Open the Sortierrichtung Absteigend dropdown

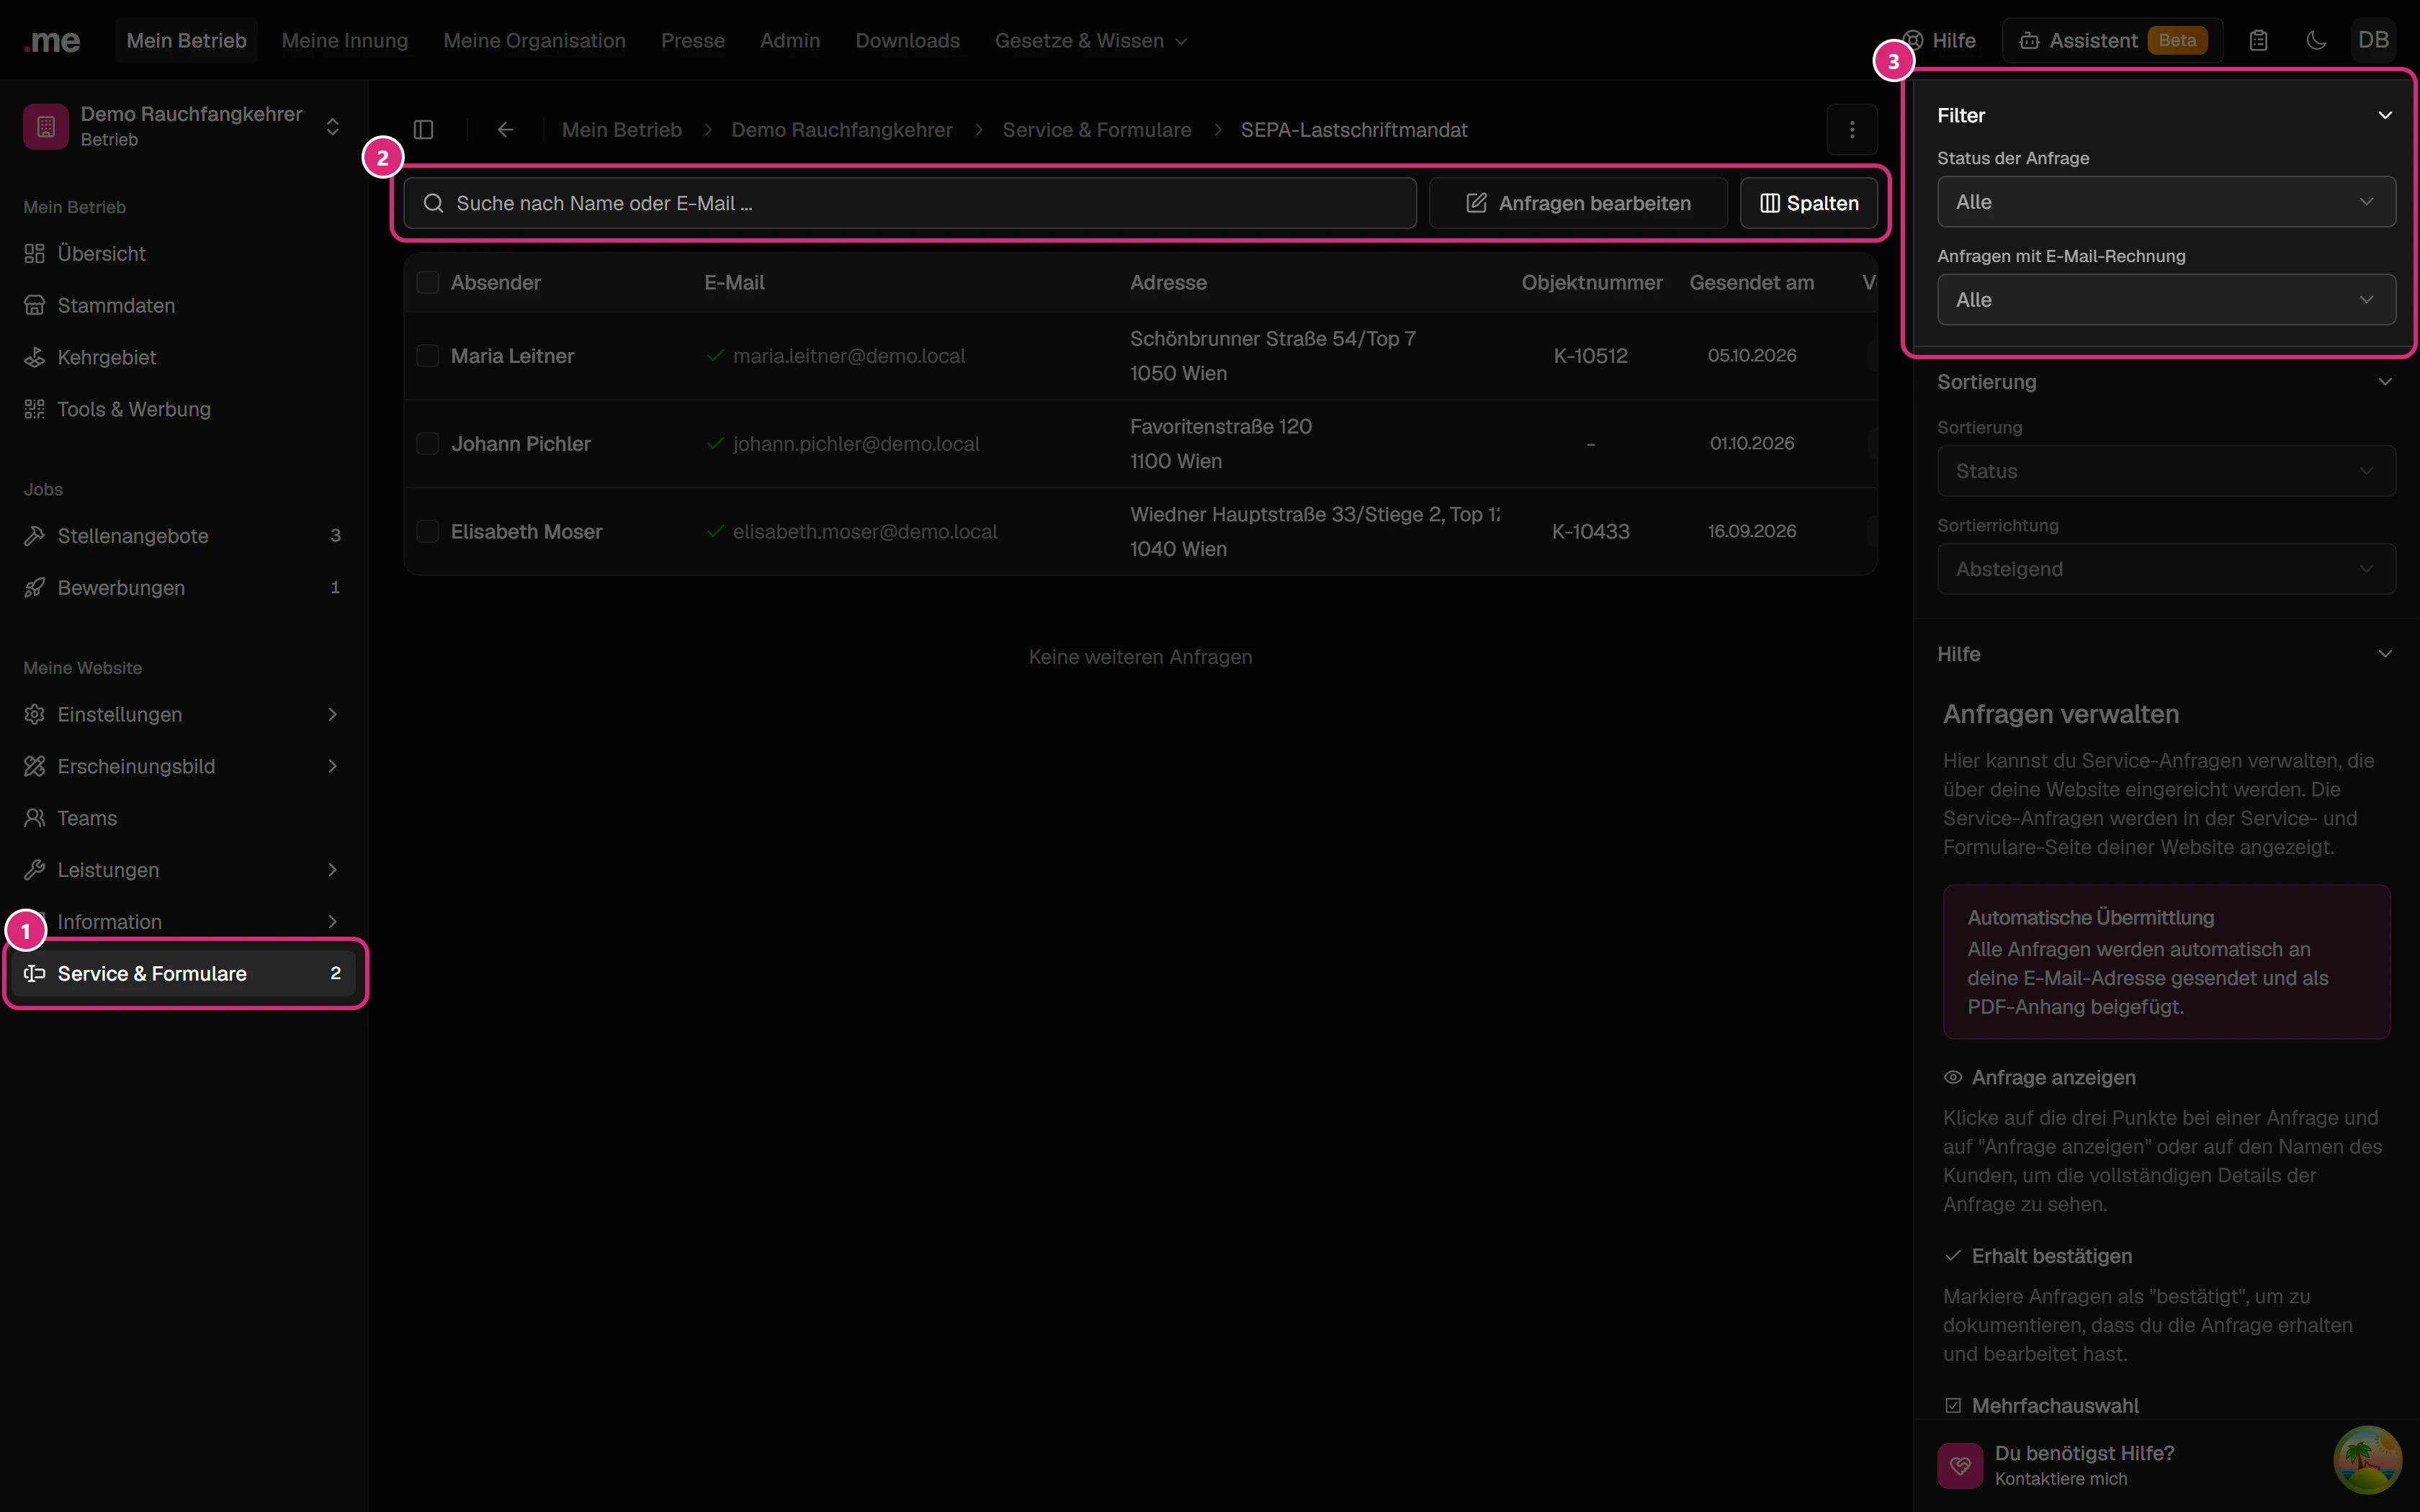[2166, 569]
